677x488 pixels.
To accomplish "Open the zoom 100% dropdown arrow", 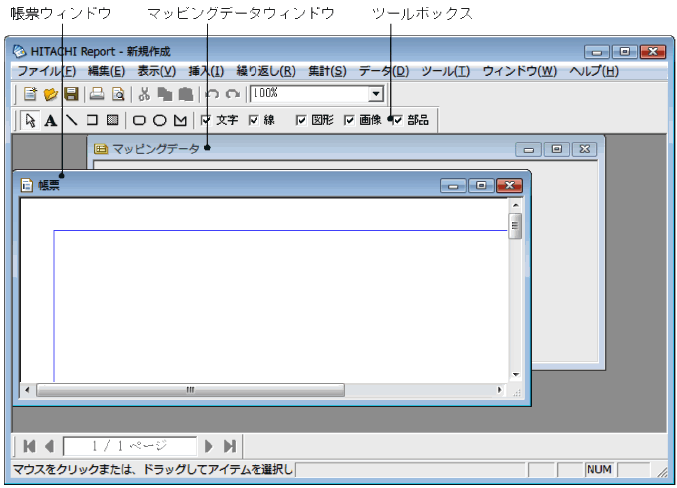I will coord(376,94).
